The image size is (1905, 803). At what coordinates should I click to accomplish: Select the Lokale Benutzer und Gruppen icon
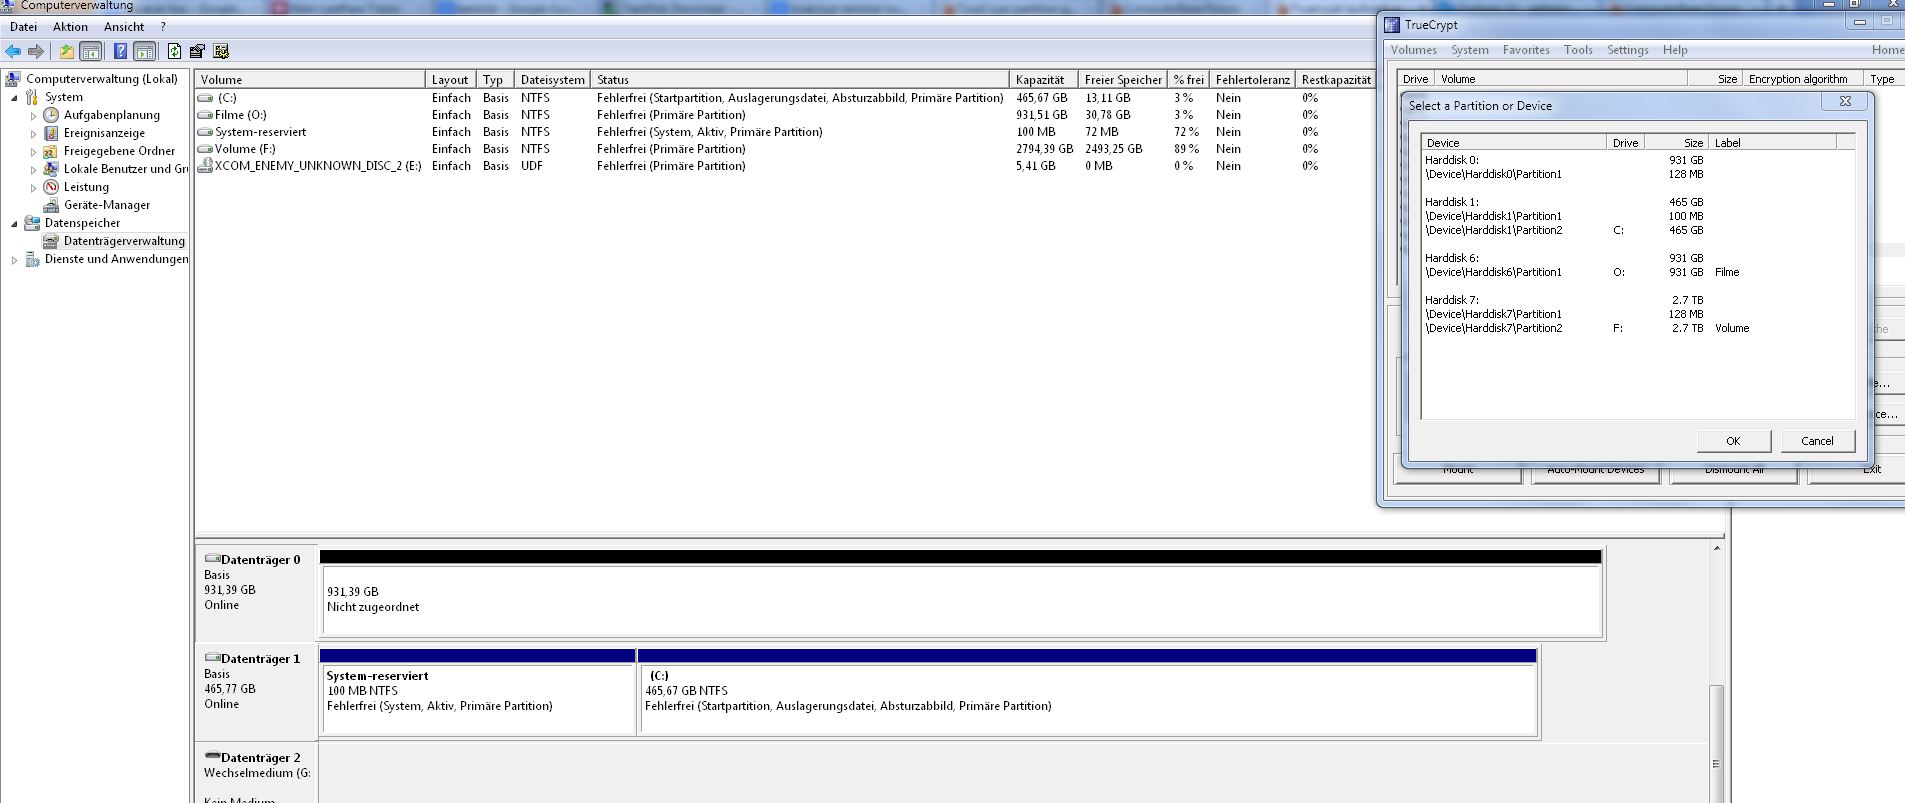coord(51,169)
